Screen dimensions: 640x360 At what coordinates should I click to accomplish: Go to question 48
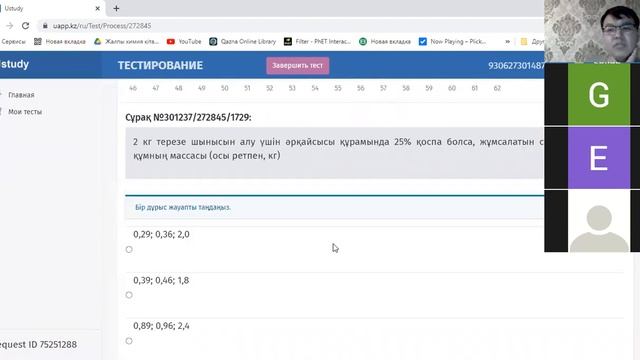point(178,88)
